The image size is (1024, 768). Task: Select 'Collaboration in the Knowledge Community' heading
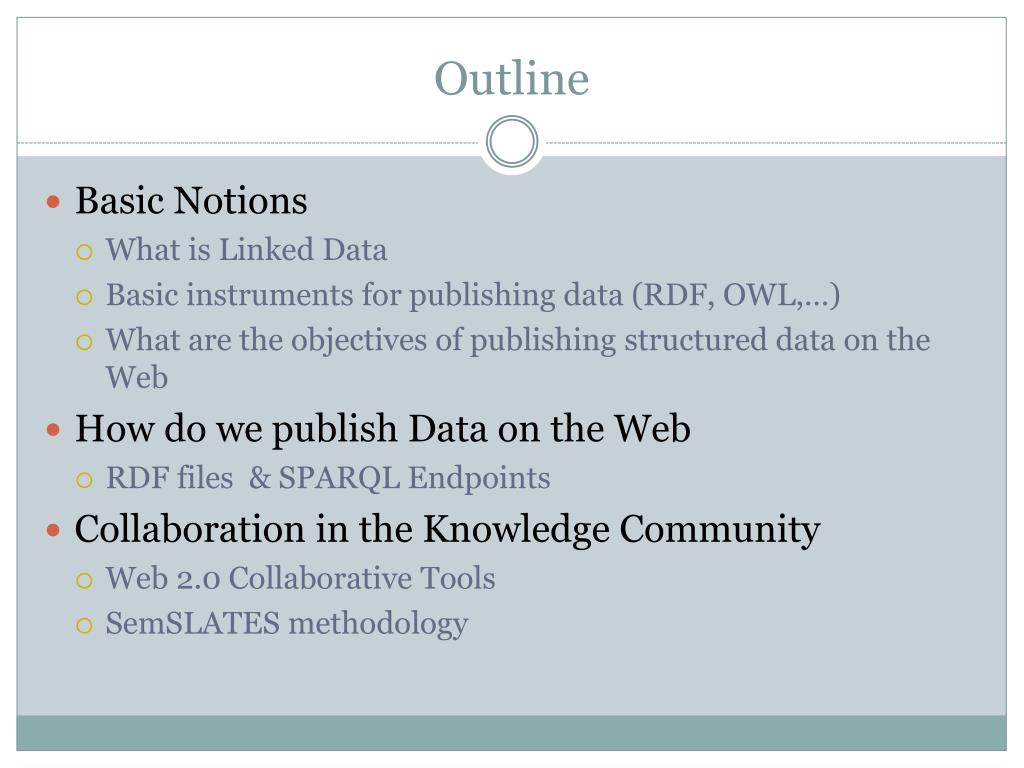(447, 530)
